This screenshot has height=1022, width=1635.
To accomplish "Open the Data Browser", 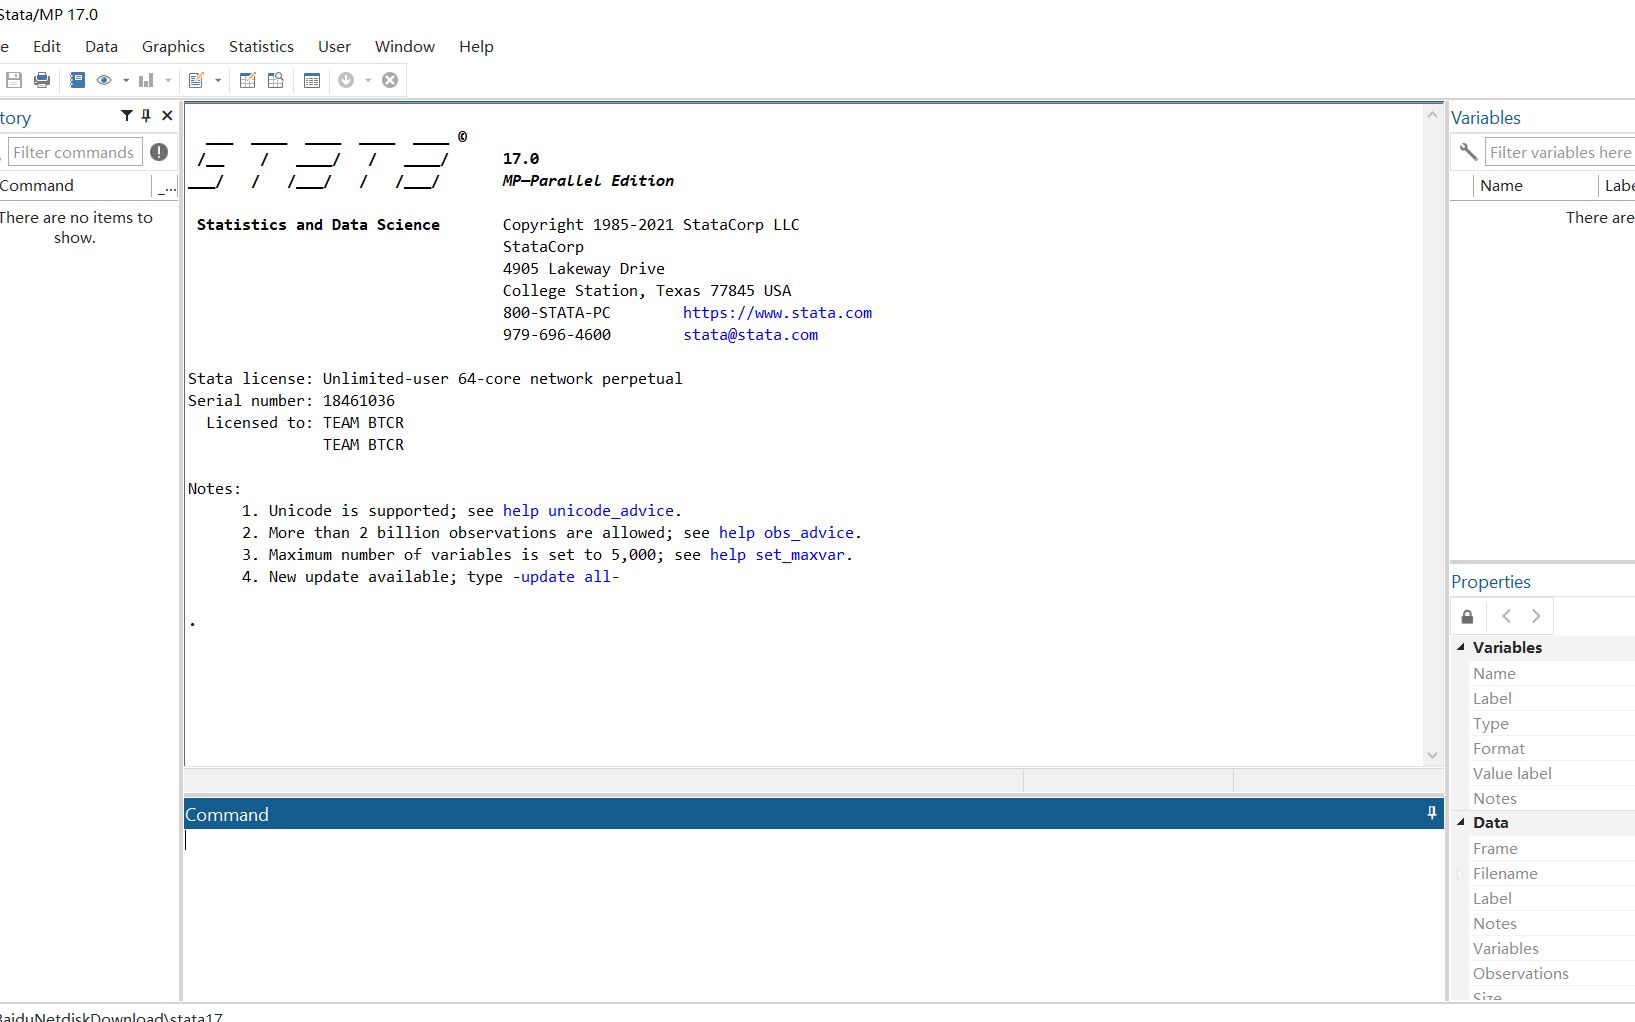I will (275, 80).
